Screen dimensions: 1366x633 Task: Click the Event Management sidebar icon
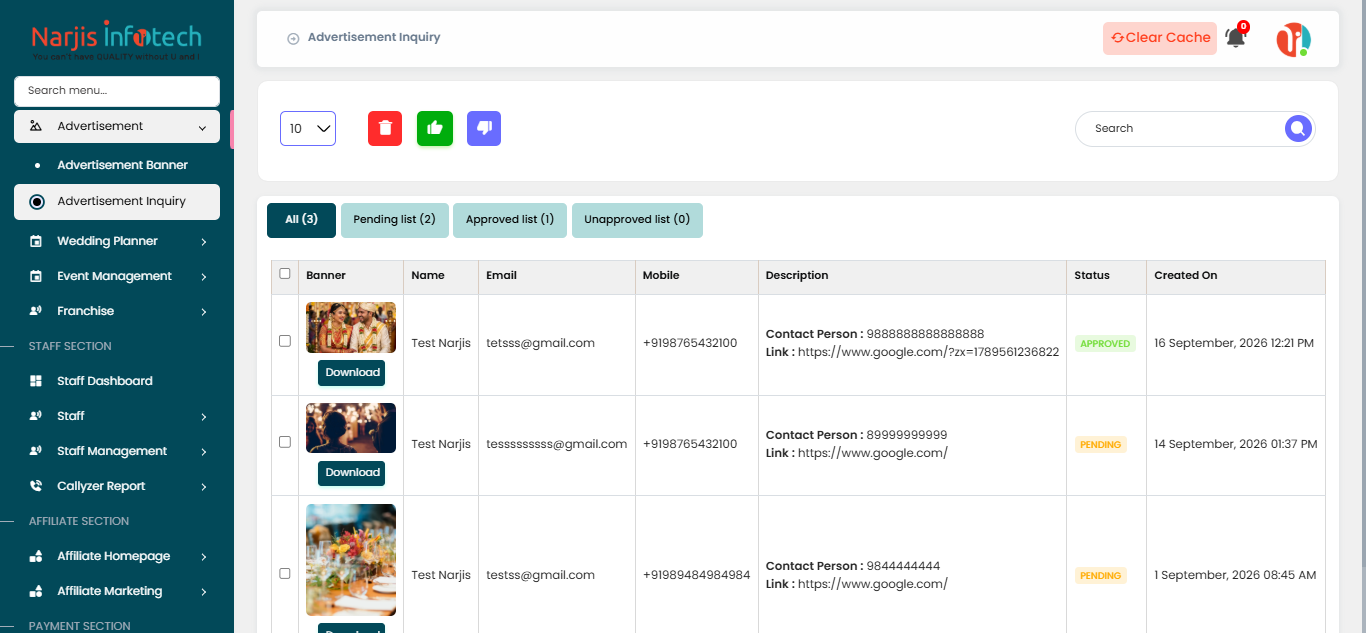point(36,276)
